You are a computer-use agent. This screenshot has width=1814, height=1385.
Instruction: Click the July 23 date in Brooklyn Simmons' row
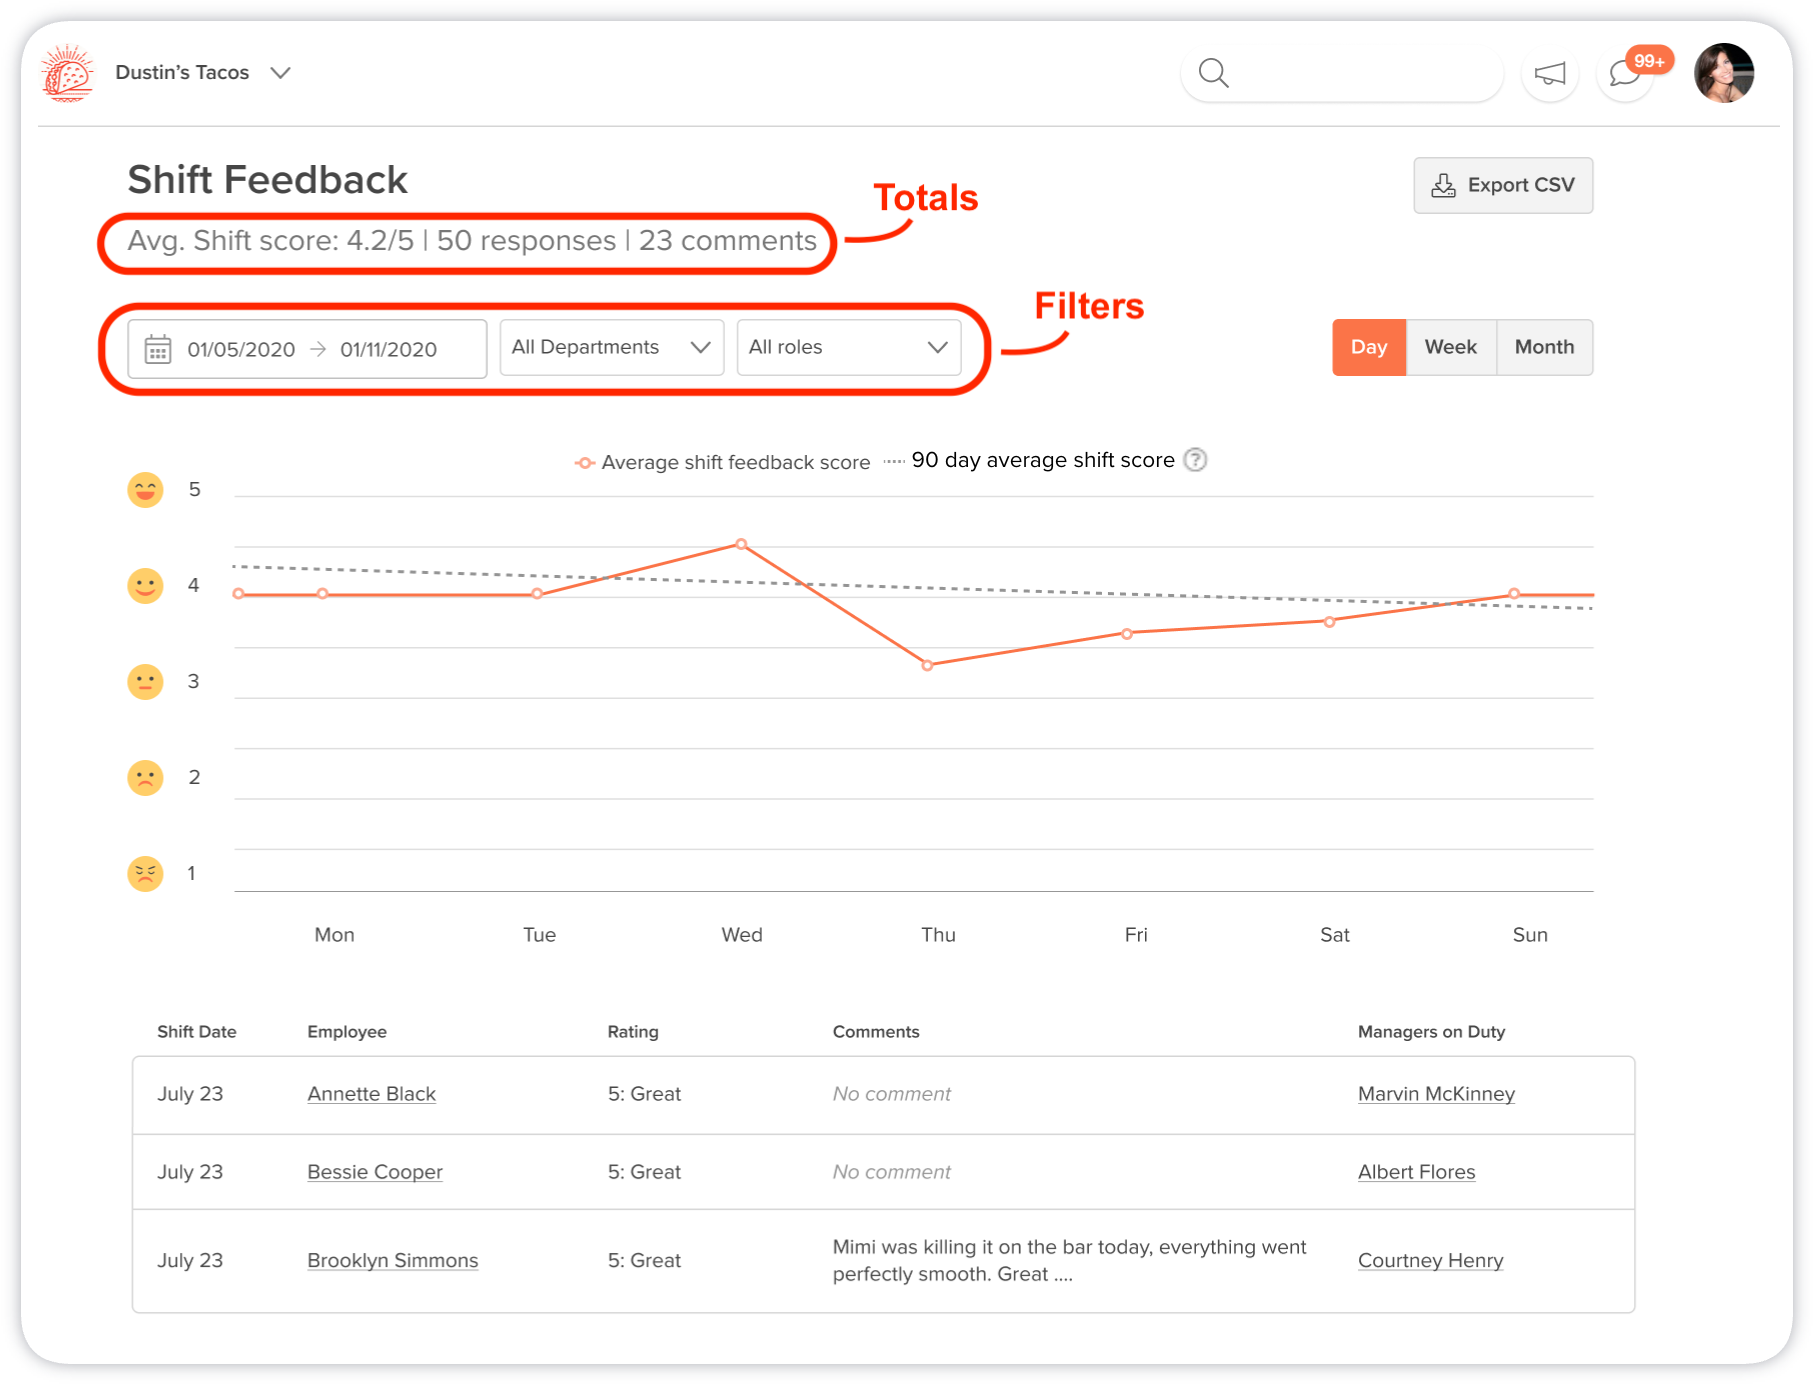(190, 1261)
